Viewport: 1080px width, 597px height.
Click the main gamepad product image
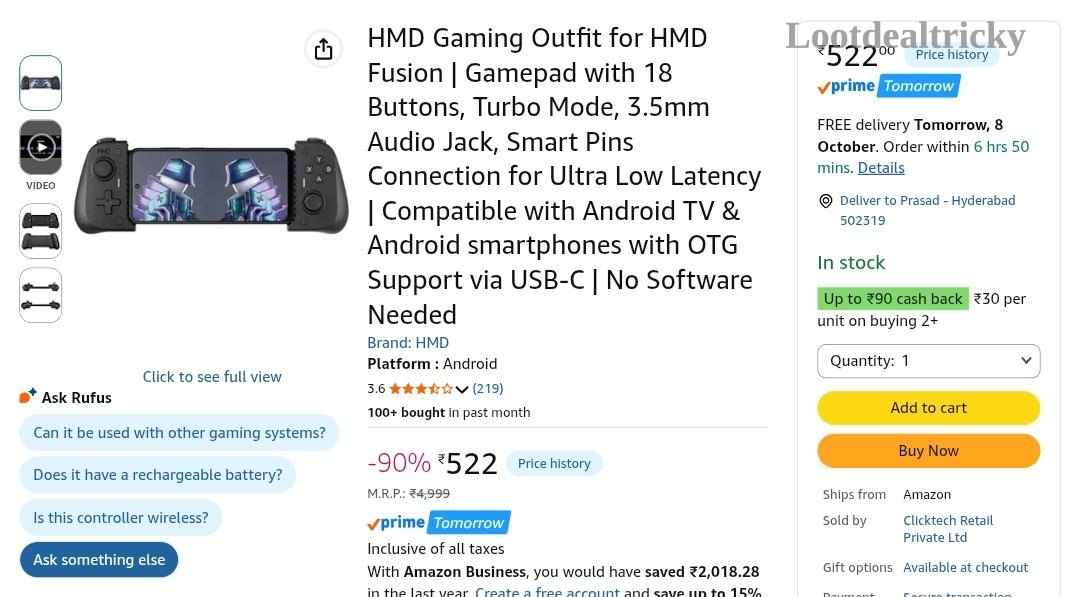point(211,185)
